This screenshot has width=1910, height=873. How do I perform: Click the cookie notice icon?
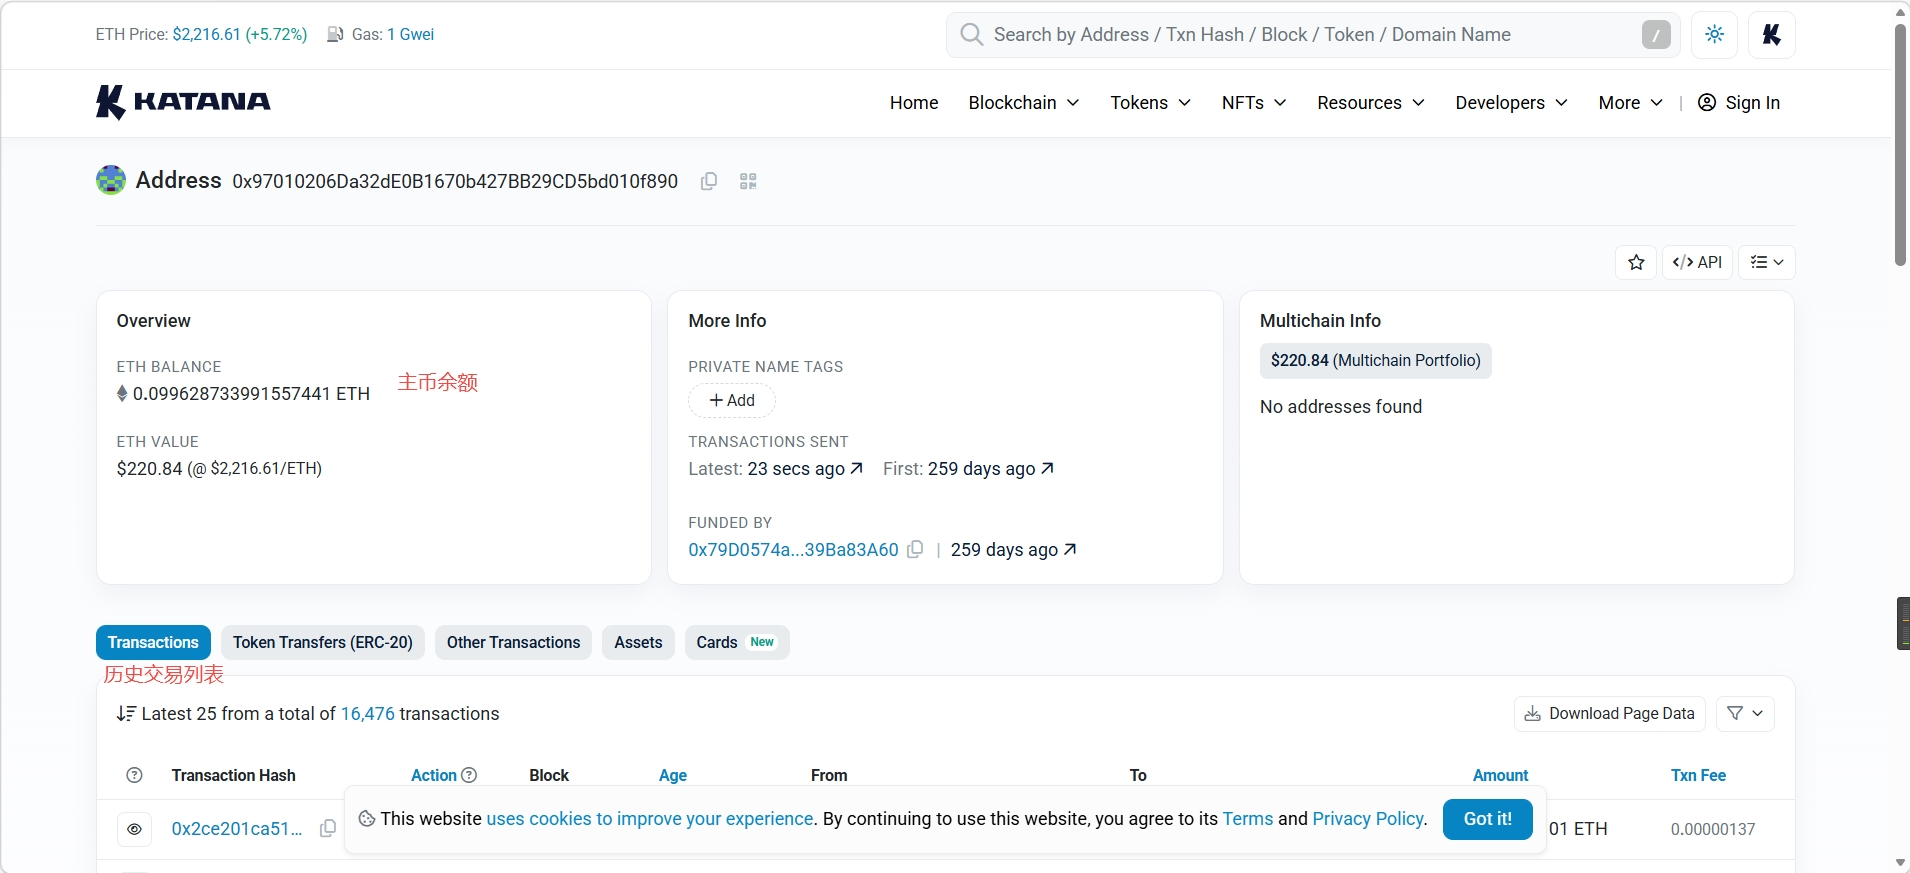tap(367, 819)
